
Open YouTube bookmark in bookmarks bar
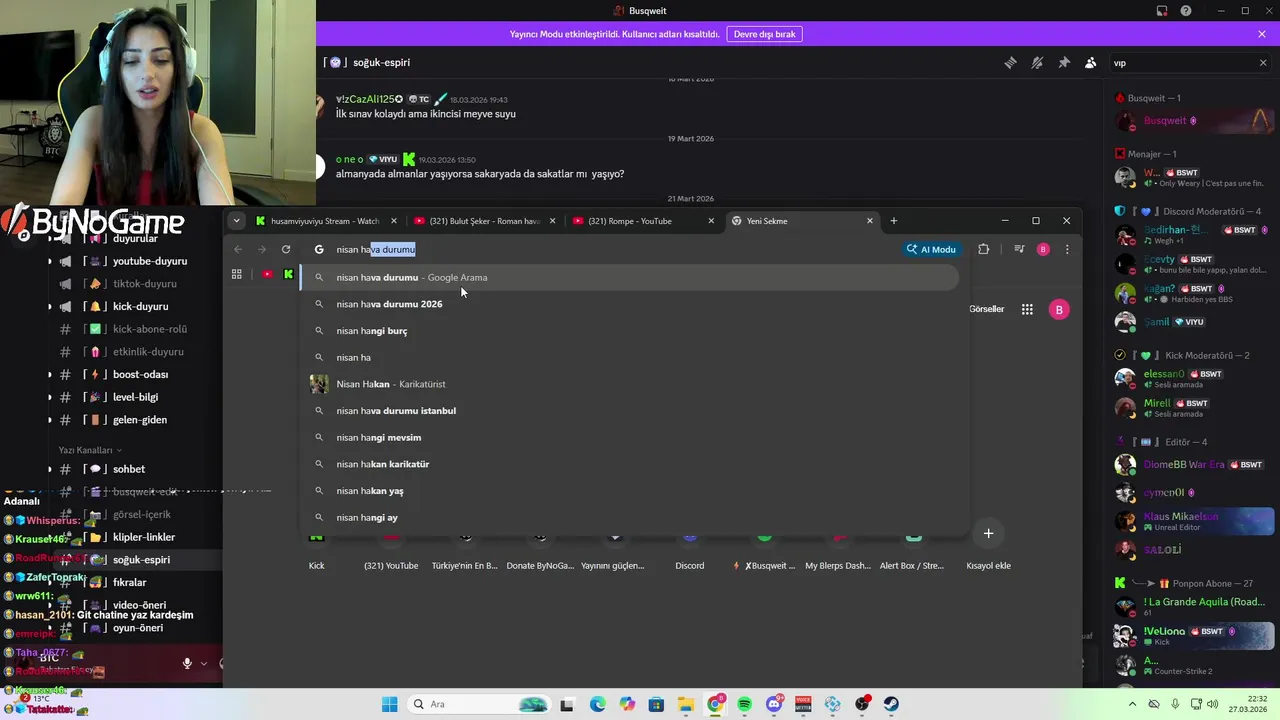[x=267, y=274]
